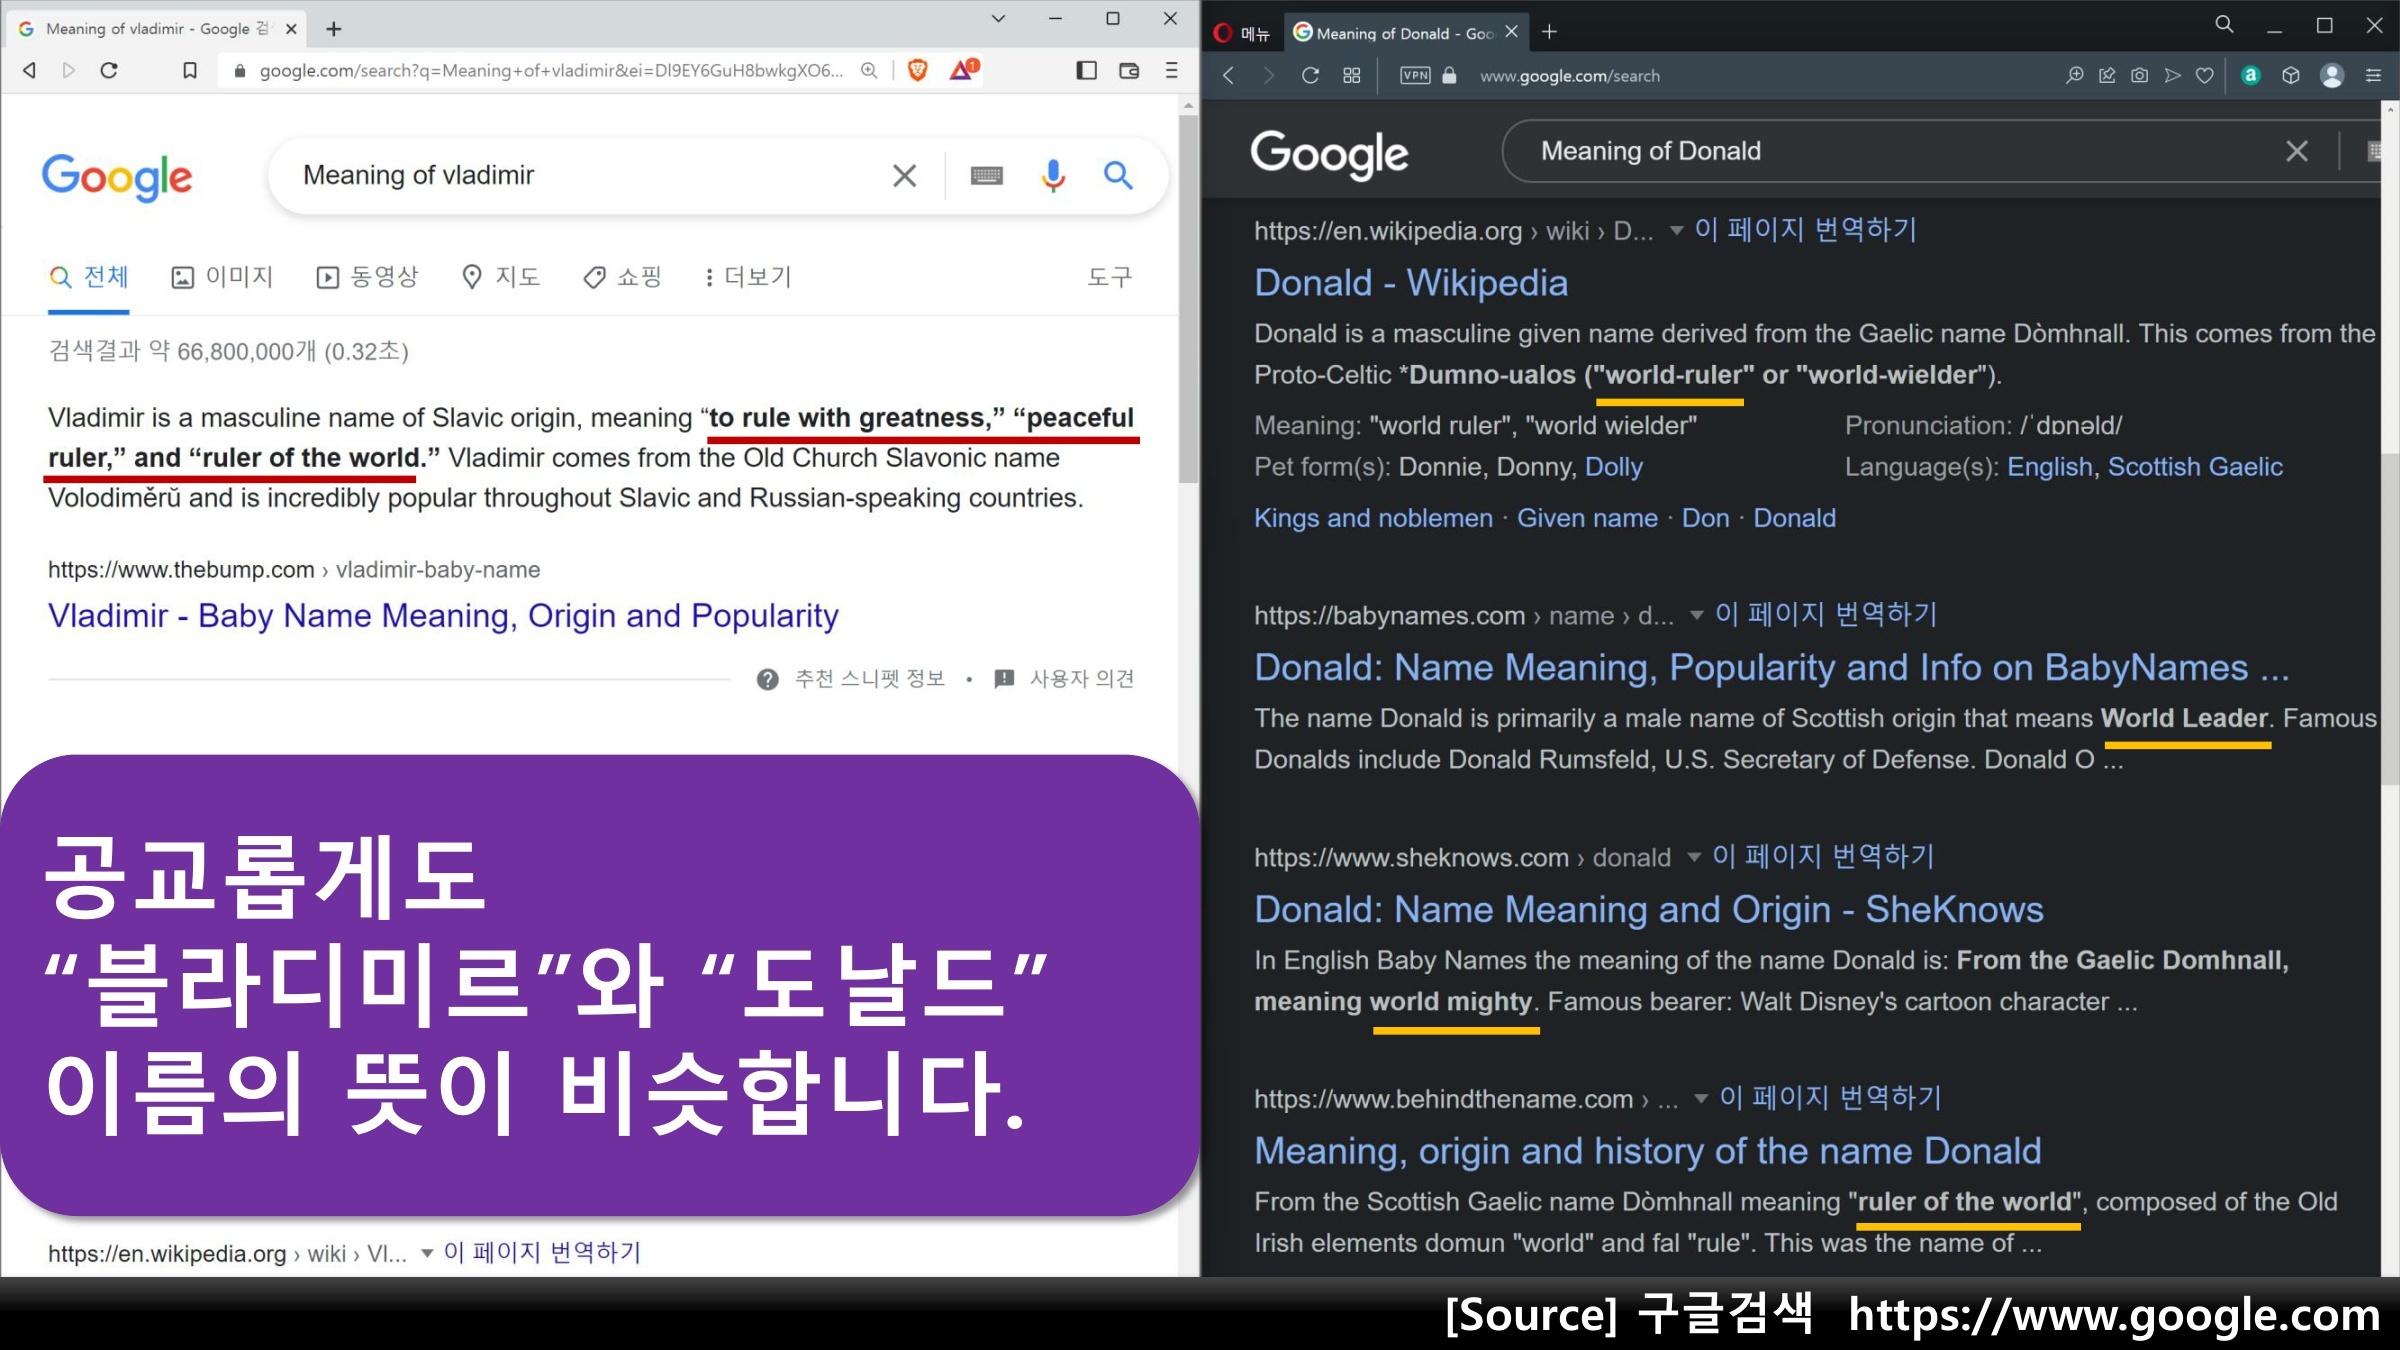Toggle bookmark for this page in Brave
The image size is (2400, 1350).
pyautogui.click(x=189, y=70)
